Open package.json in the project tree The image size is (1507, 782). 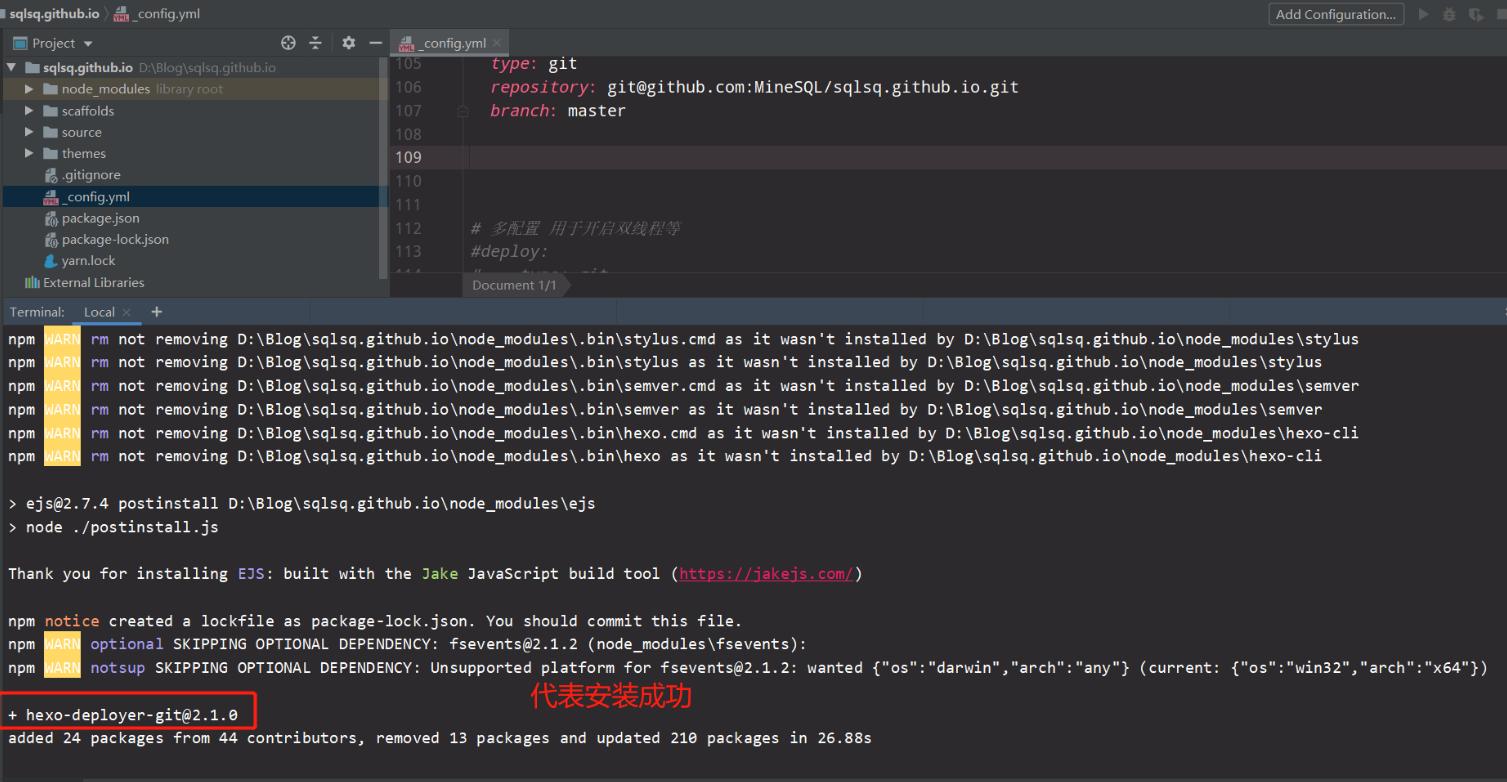[x=100, y=218]
